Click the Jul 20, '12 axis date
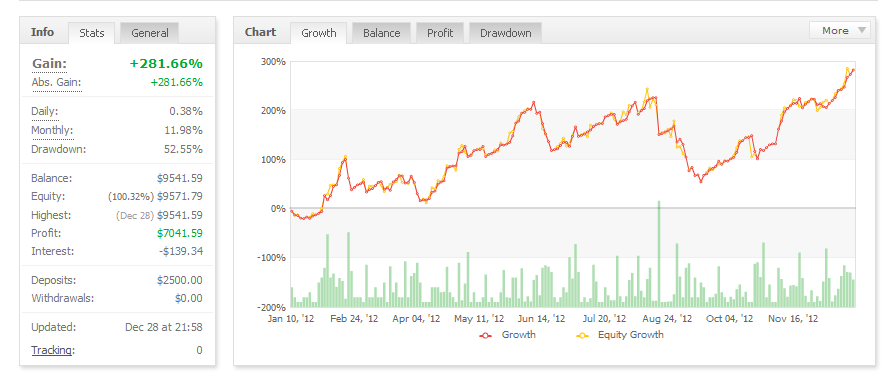The height and width of the screenshot is (378, 894). 605,319
